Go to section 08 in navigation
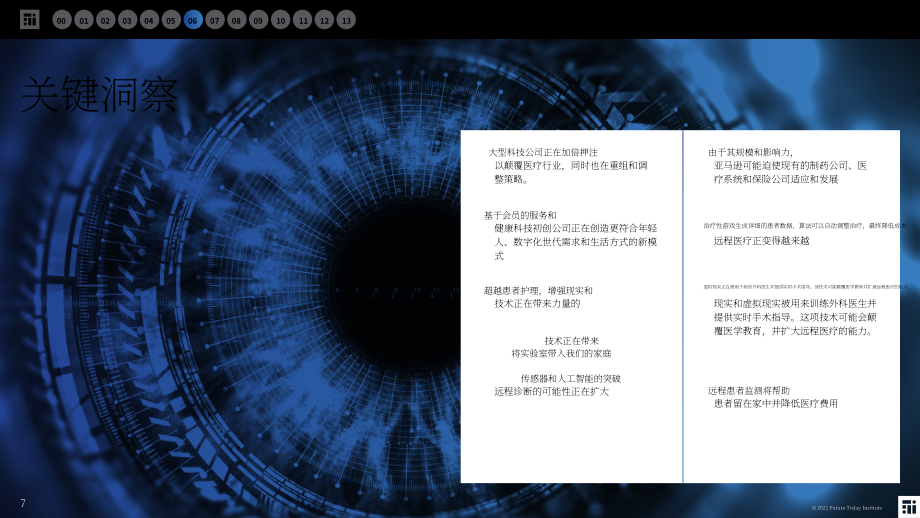 click(x=236, y=20)
